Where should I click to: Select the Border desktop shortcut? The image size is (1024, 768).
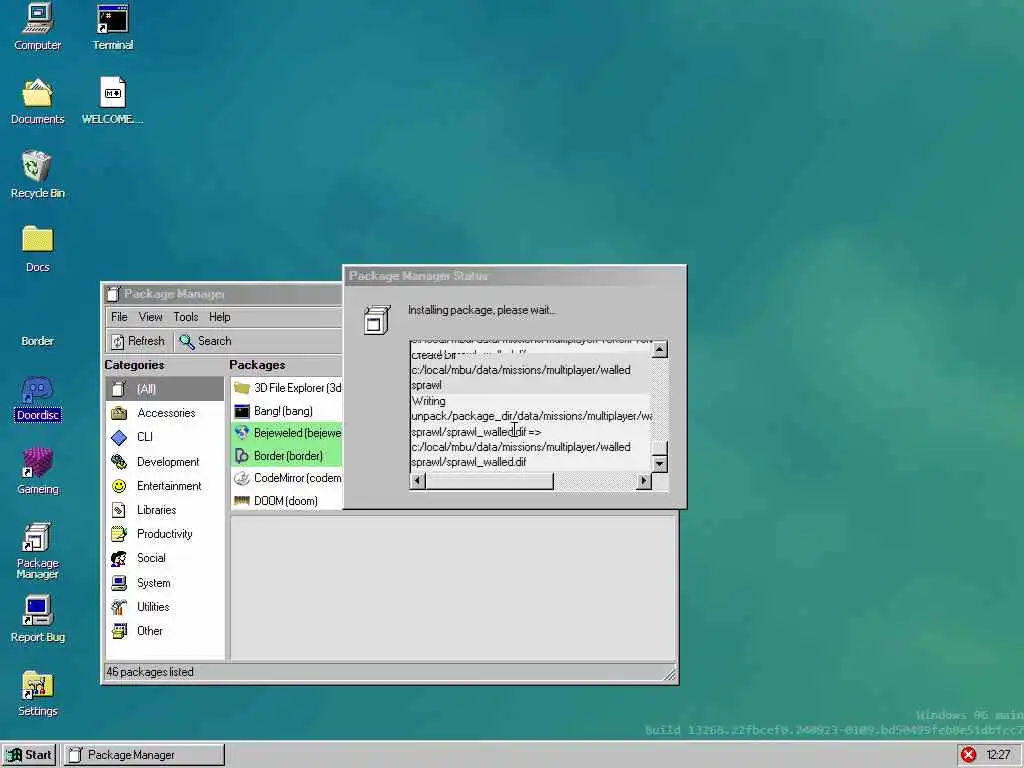coord(37,340)
